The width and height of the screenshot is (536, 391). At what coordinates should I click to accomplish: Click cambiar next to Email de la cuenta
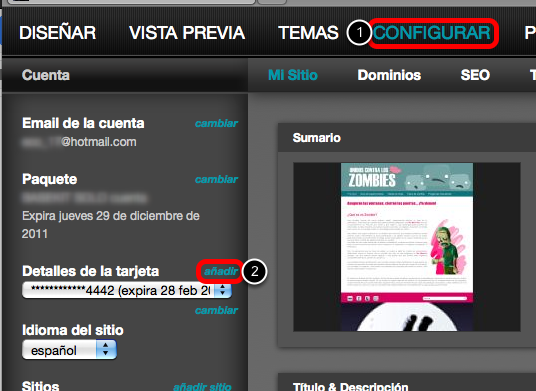(216, 123)
